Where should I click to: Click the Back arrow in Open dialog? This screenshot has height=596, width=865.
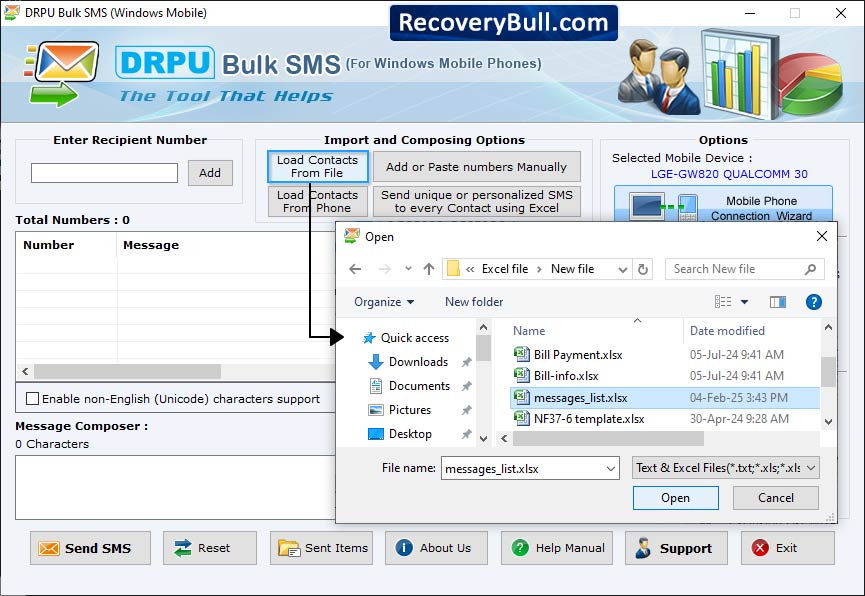point(355,269)
